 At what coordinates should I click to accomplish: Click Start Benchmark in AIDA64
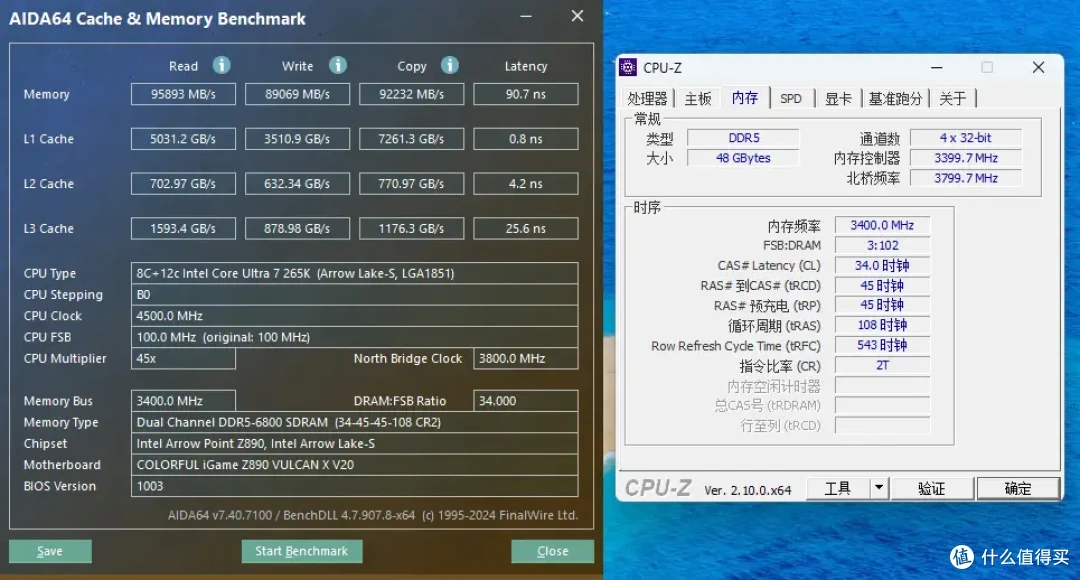click(x=302, y=551)
